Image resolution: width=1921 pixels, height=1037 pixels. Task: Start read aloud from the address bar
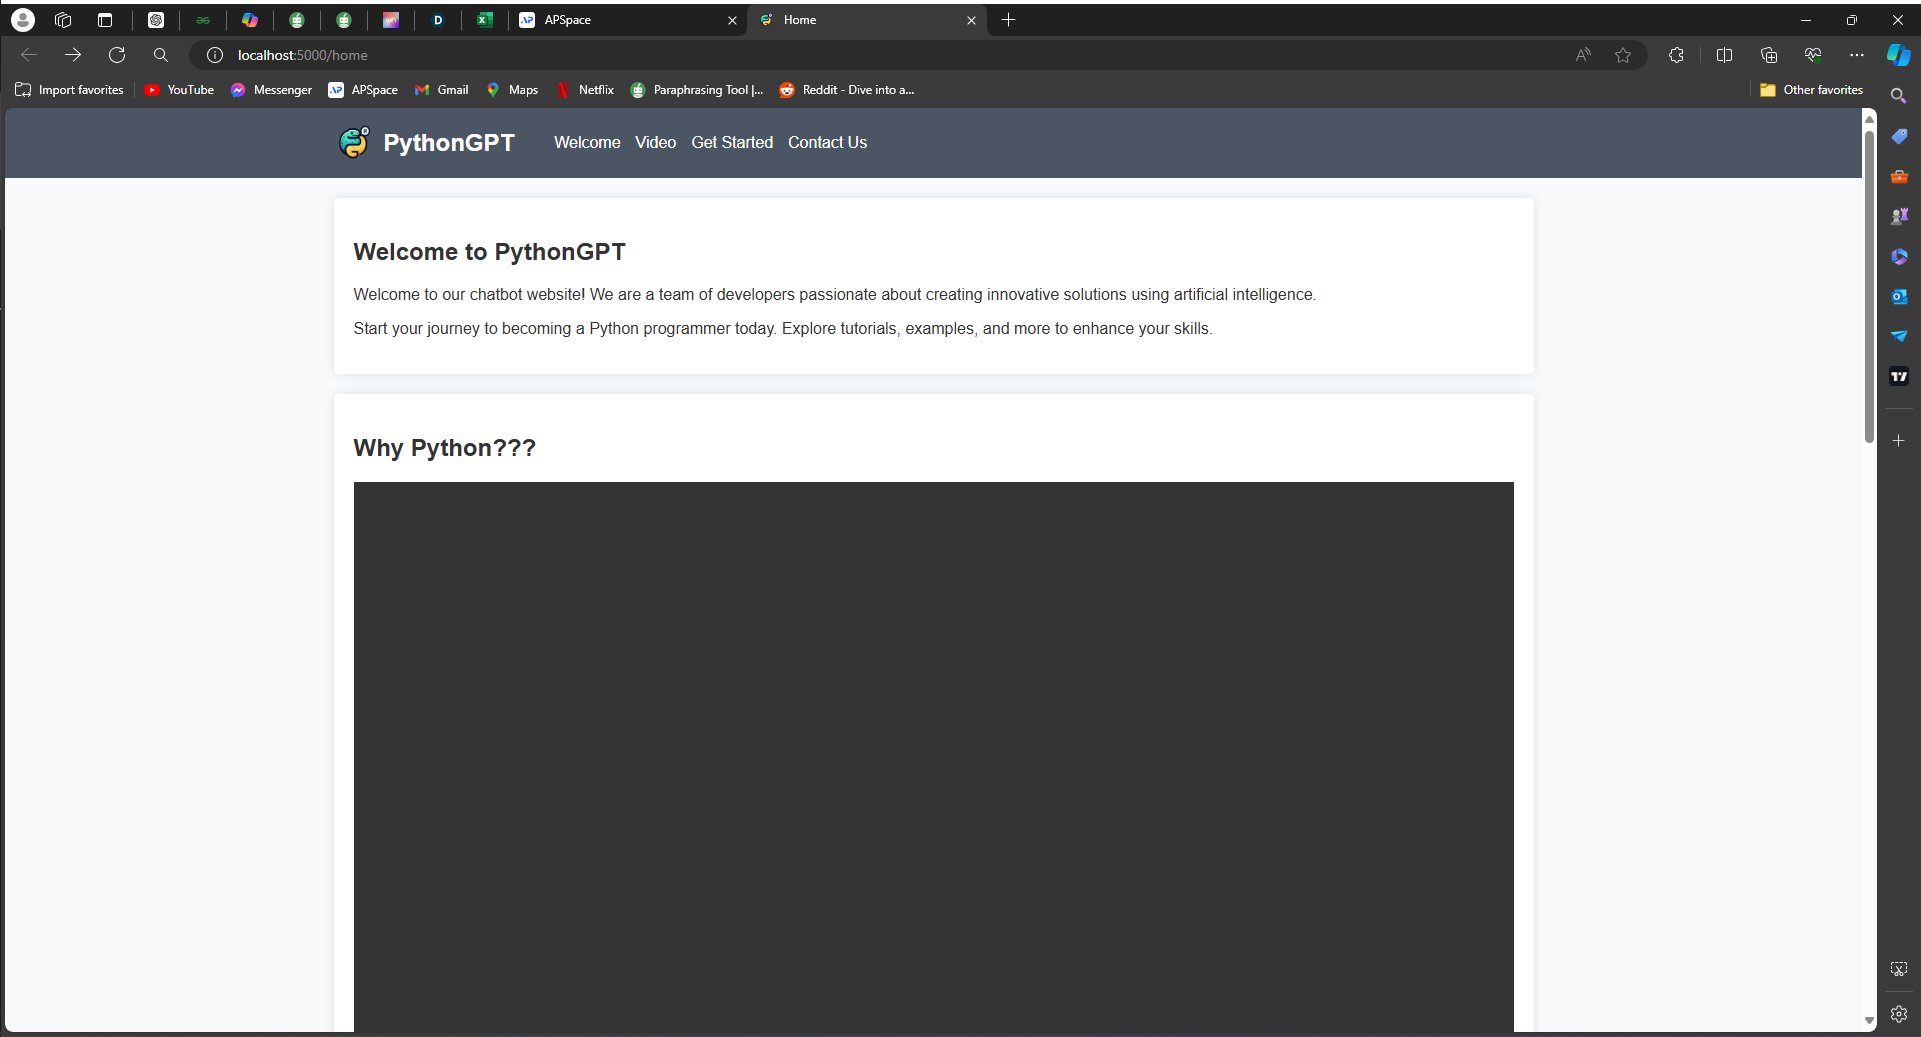1583,55
